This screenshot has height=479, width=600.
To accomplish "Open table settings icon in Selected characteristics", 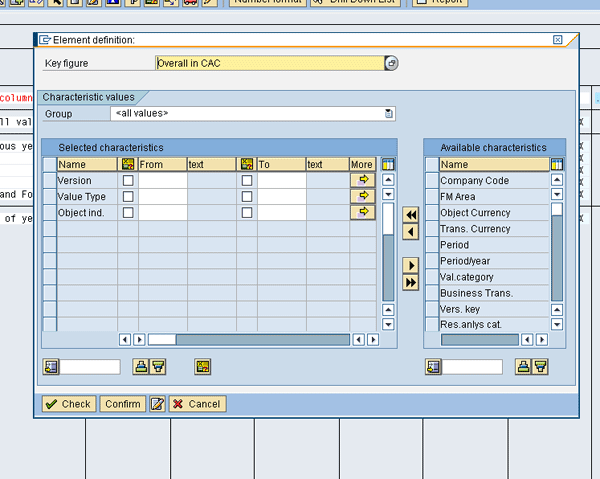I will (x=389, y=164).
